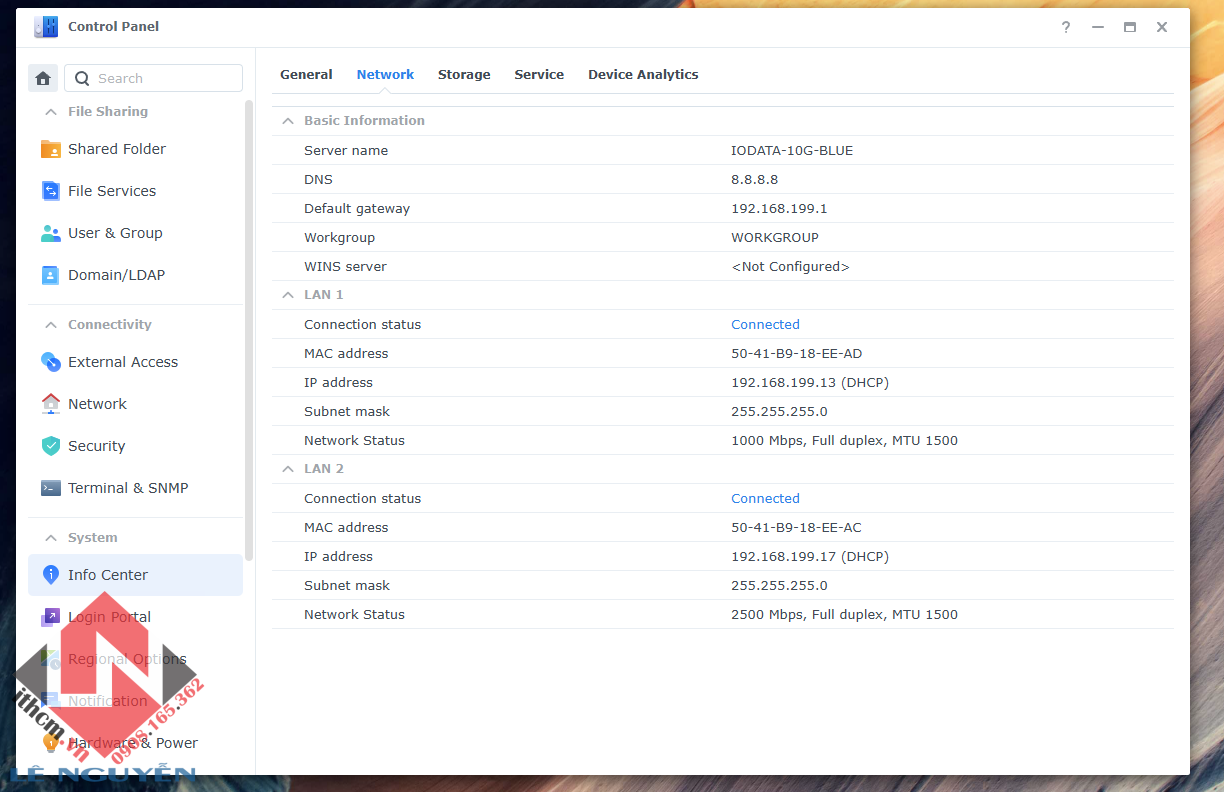The image size is (1224, 792).
Task: Click the Home icon button
Action: point(43,78)
